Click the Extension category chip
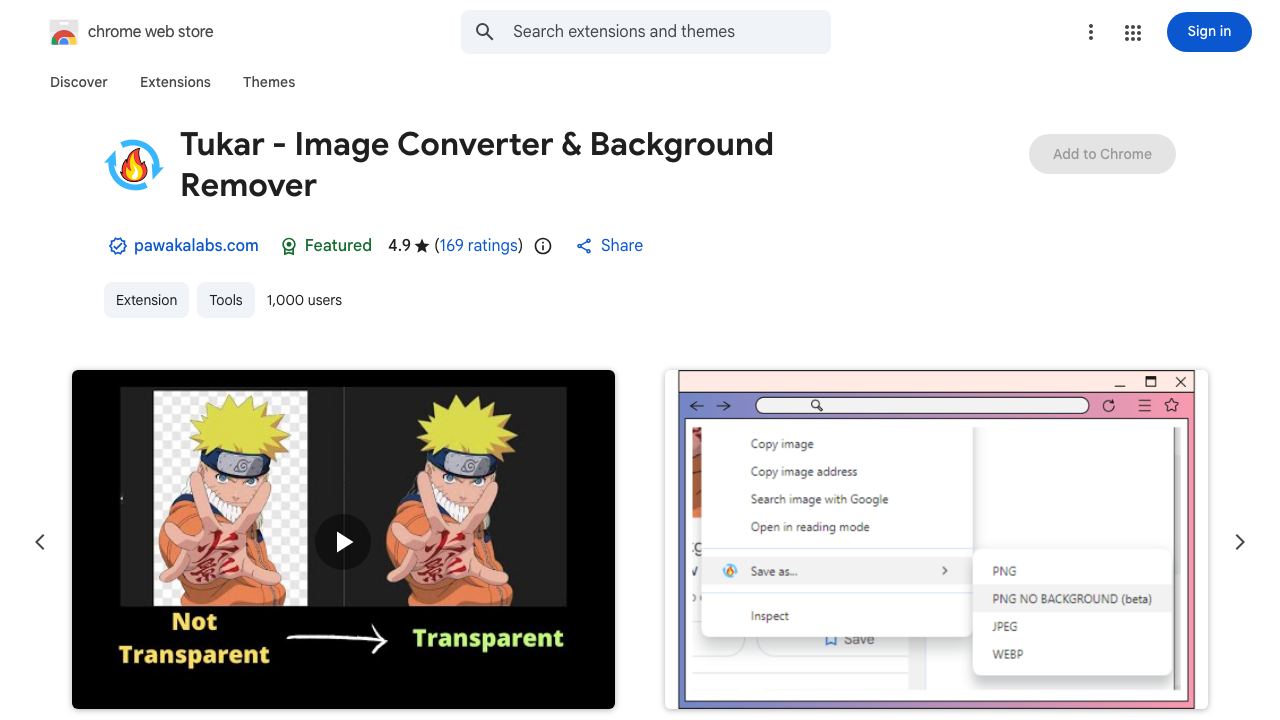1280x720 pixels. [146, 300]
